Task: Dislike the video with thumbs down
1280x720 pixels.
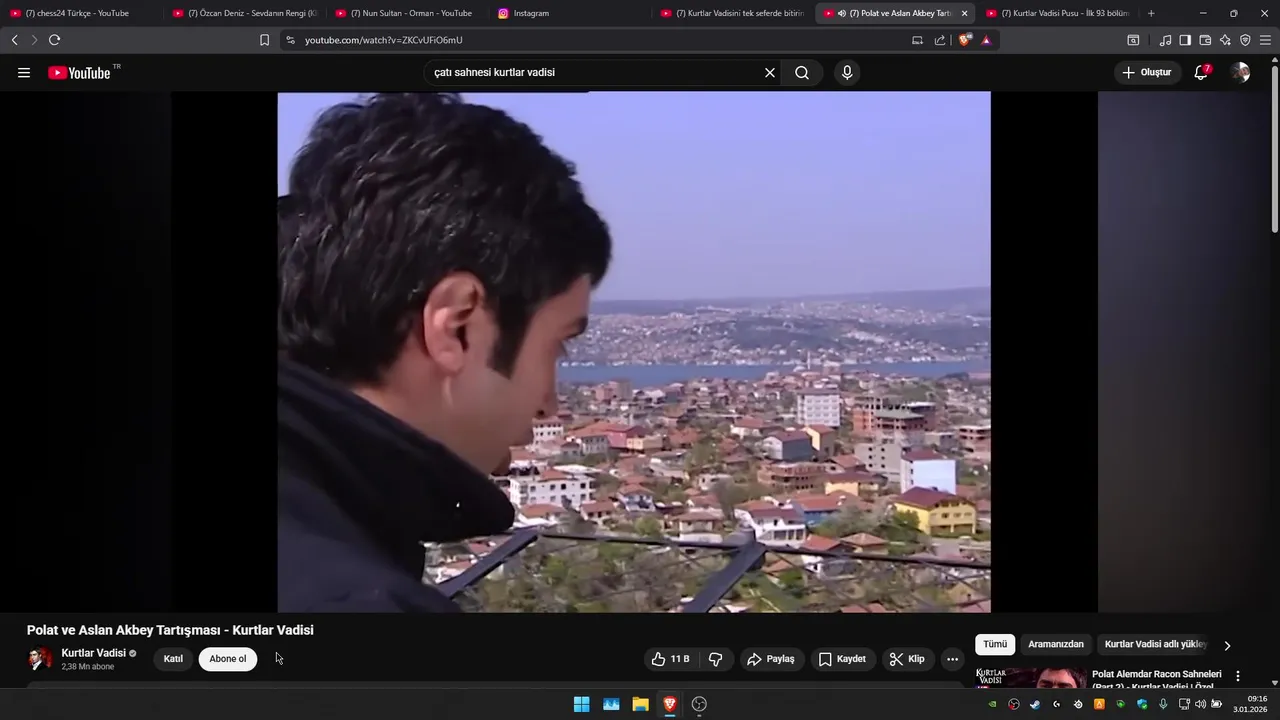Action: [x=715, y=659]
